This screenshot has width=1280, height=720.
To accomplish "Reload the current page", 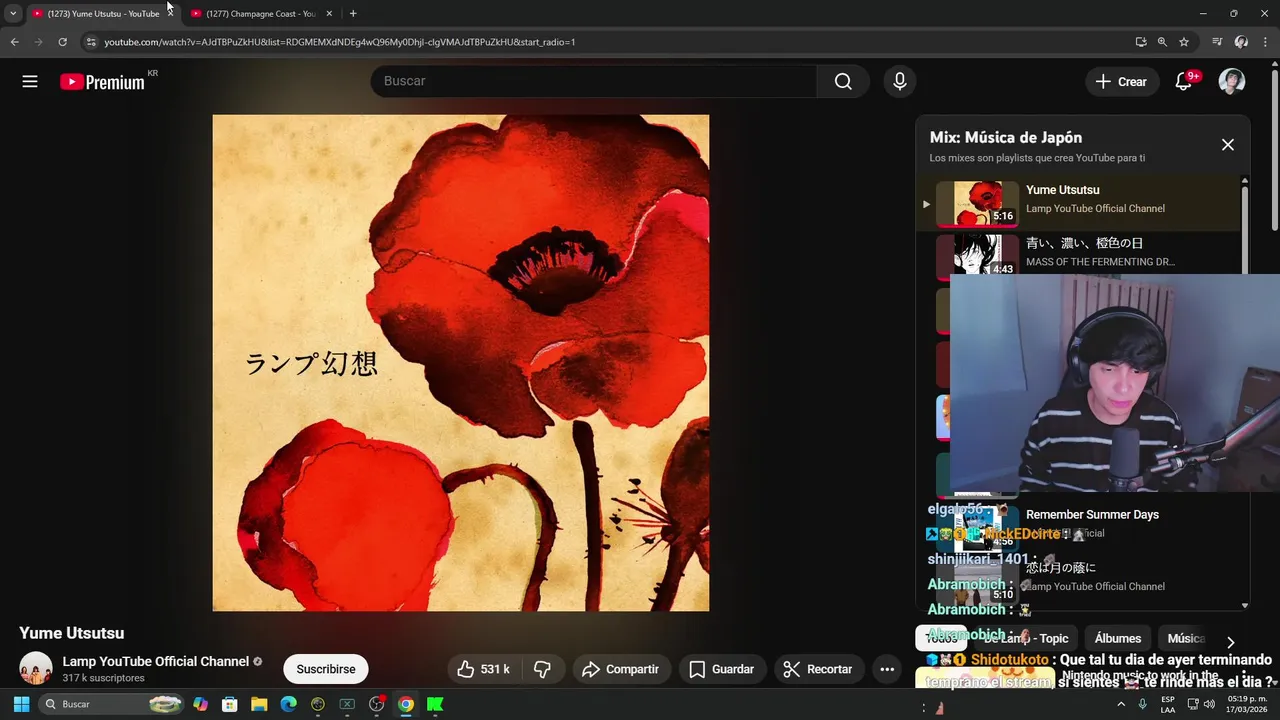I will [x=62, y=42].
